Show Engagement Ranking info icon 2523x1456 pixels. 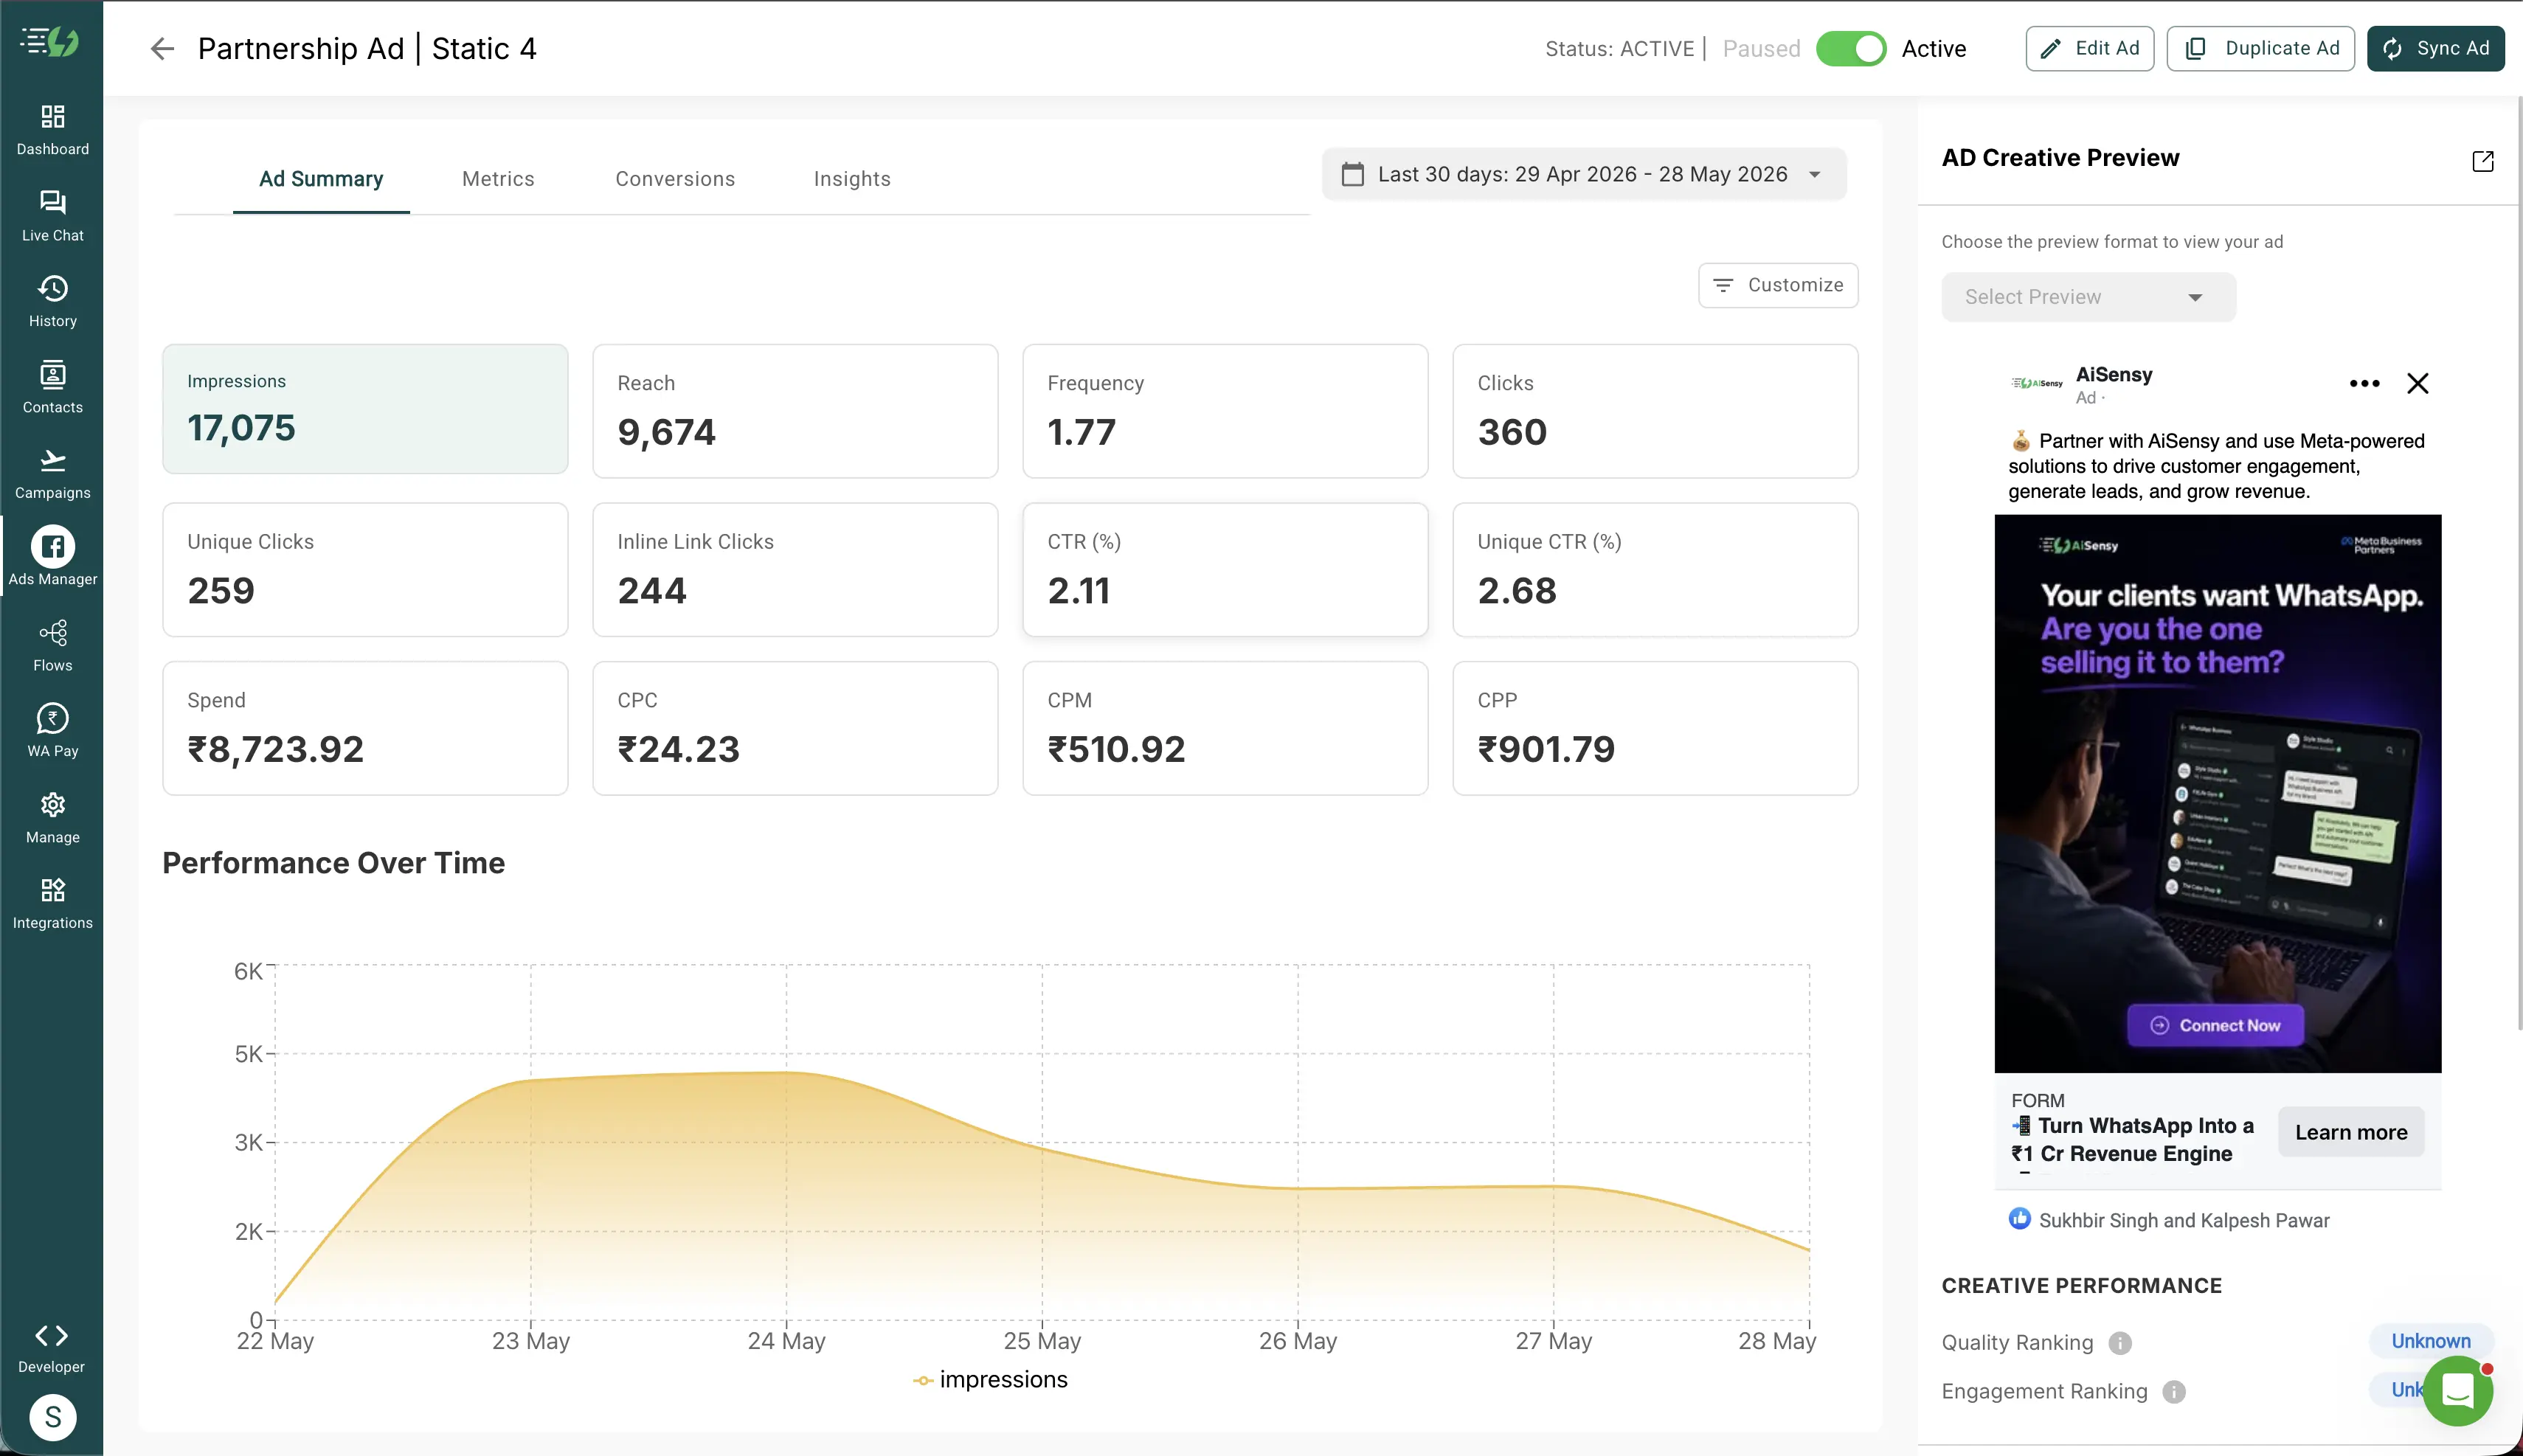tap(2173, 1392)
